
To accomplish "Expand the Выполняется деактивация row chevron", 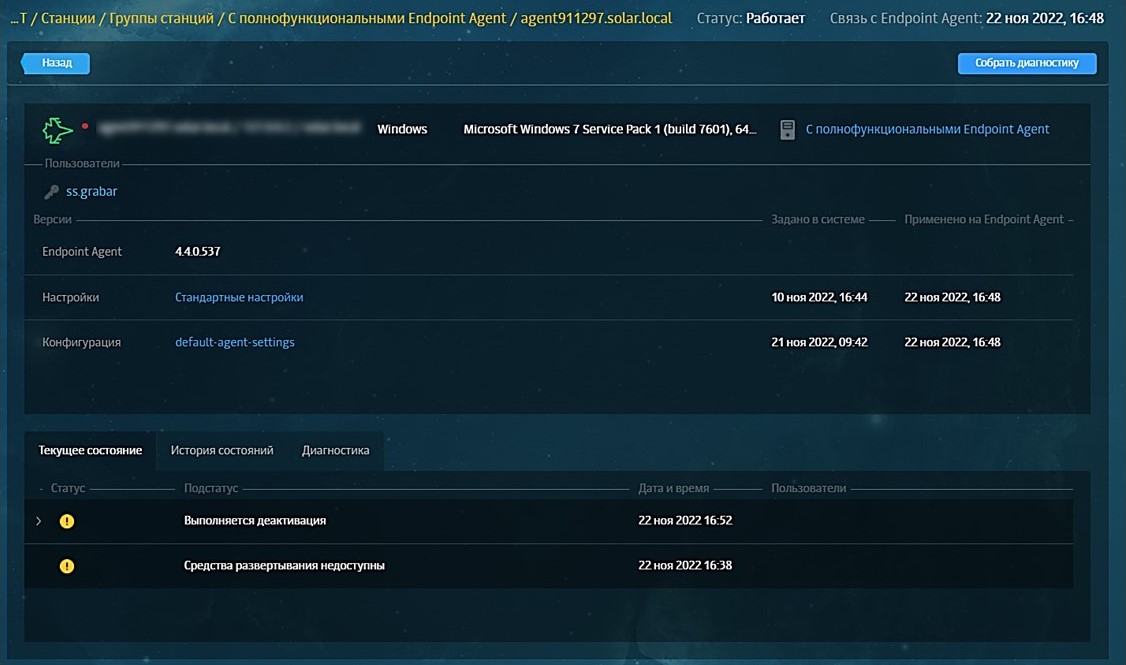I will click(x=39, y=521).
